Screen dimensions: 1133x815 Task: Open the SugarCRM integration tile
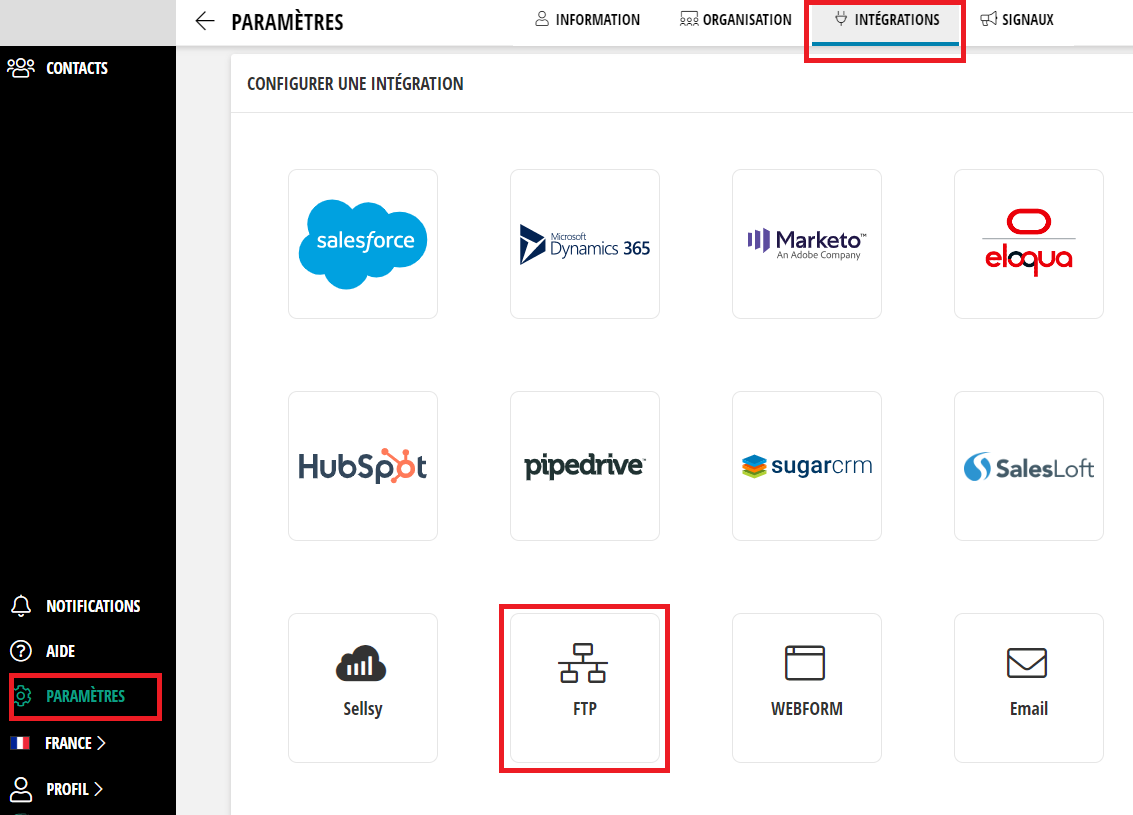tap(806, 466)
